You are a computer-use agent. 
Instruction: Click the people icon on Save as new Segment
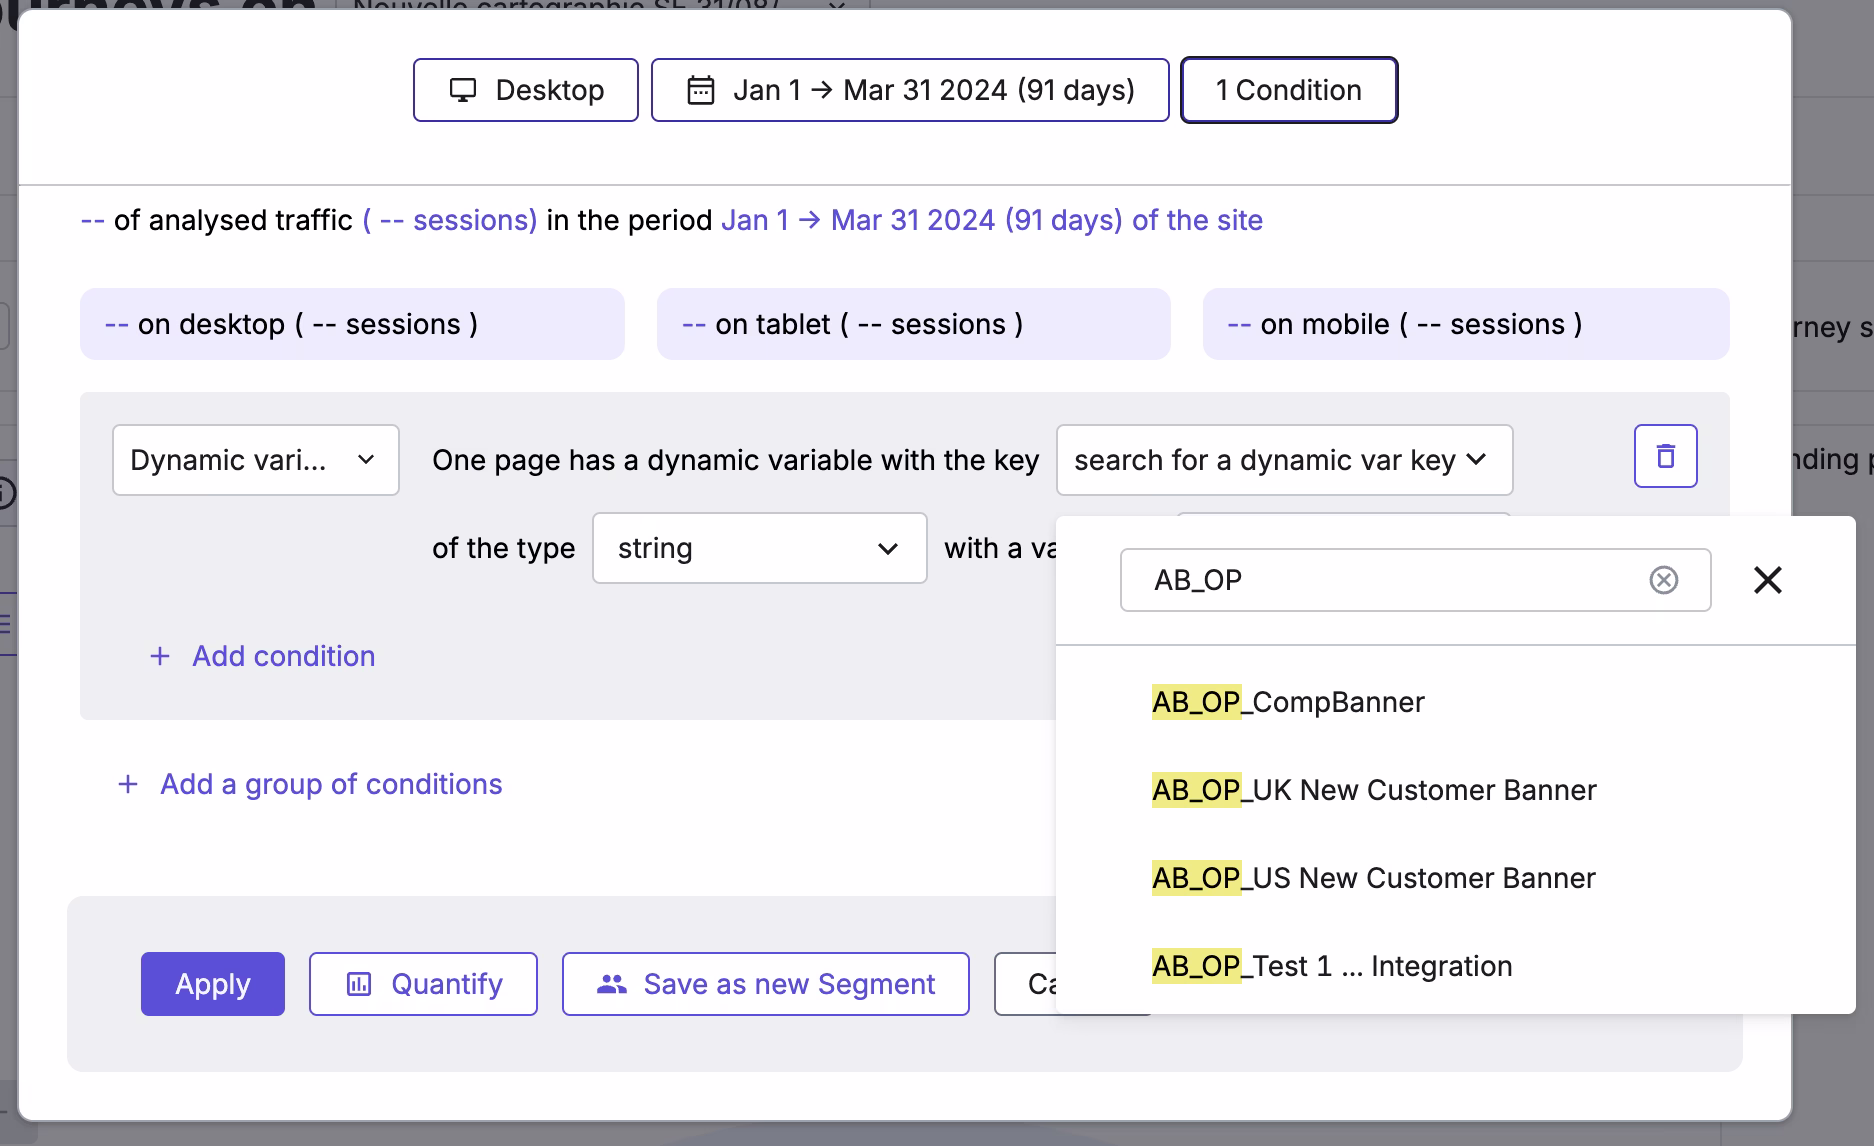(611, 984)
